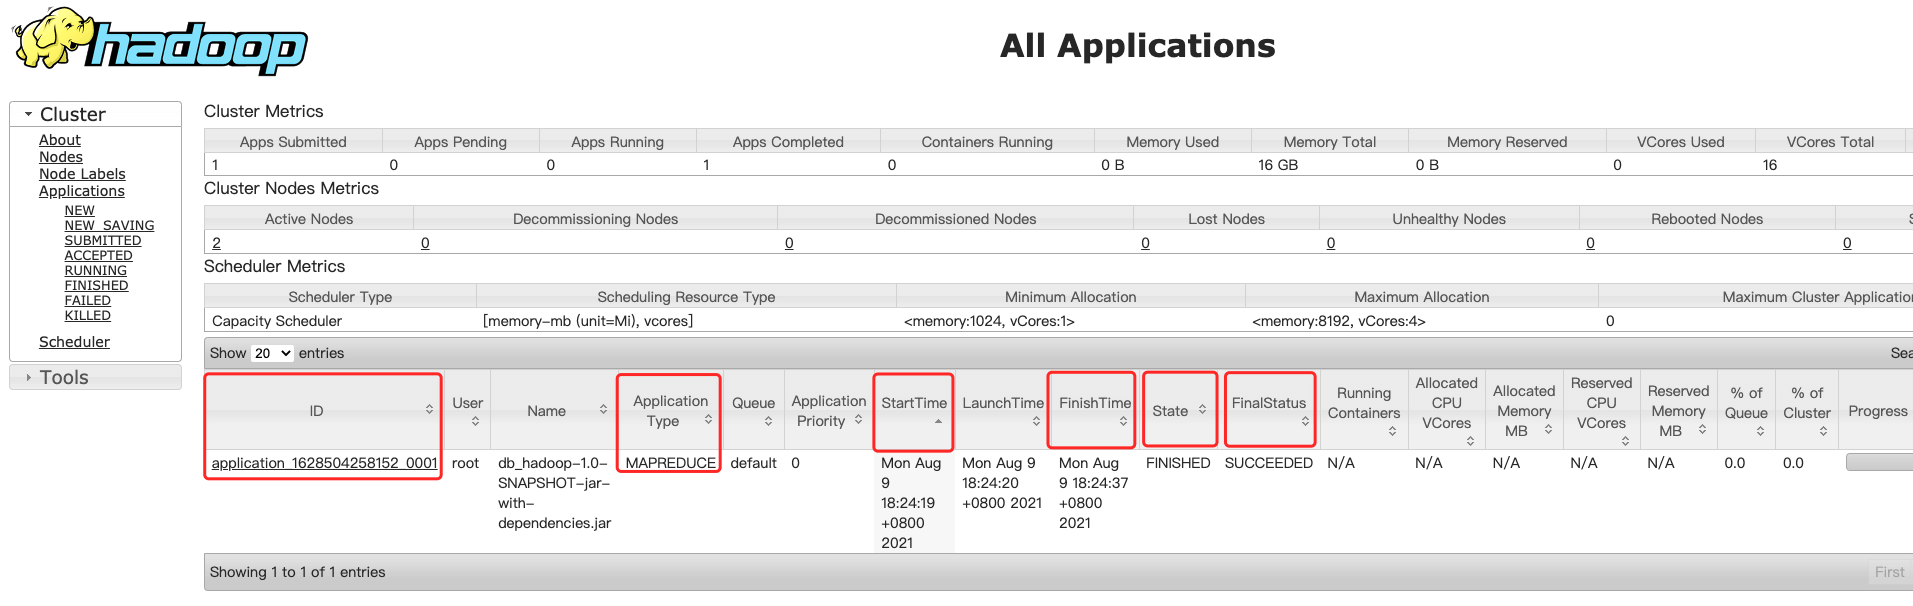Sort table by Running Containers column
The height and width of the screenshot is (606, 1913).
[1364, 411]
